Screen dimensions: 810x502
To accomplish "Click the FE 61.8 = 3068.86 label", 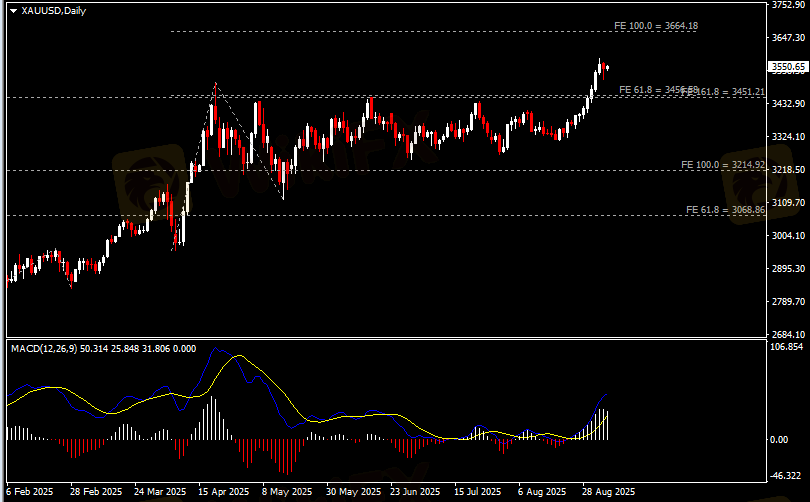I will tap(725, 210).
